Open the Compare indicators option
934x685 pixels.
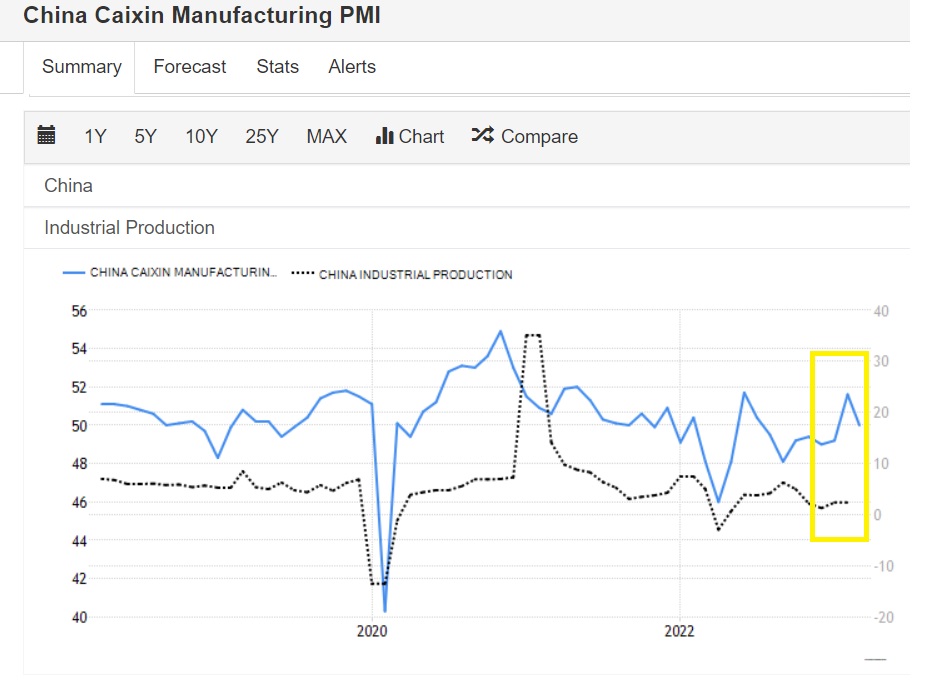[524, 136]
